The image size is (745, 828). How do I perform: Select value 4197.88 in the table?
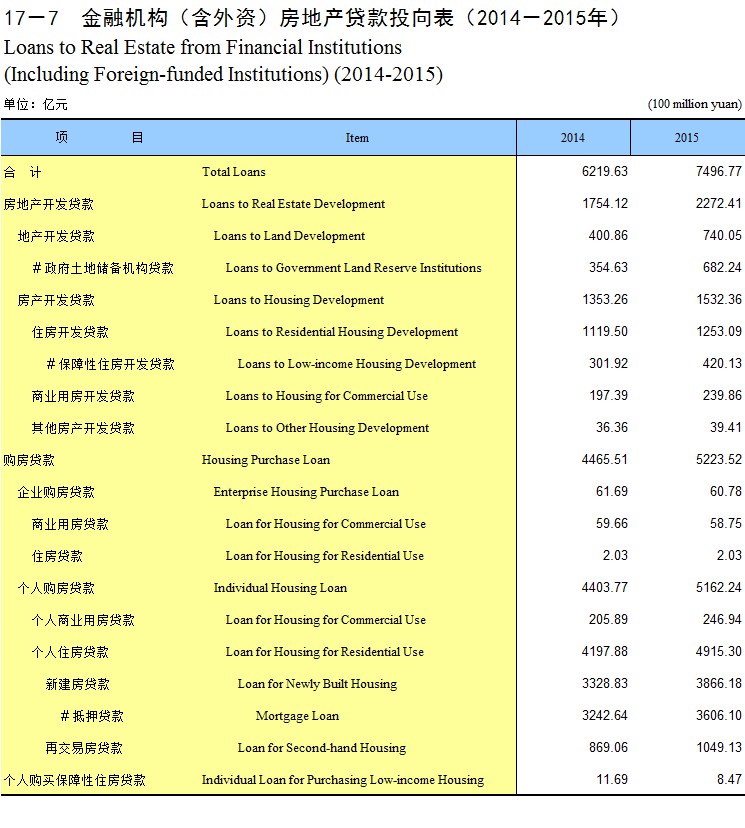click(x=605, y=651)
